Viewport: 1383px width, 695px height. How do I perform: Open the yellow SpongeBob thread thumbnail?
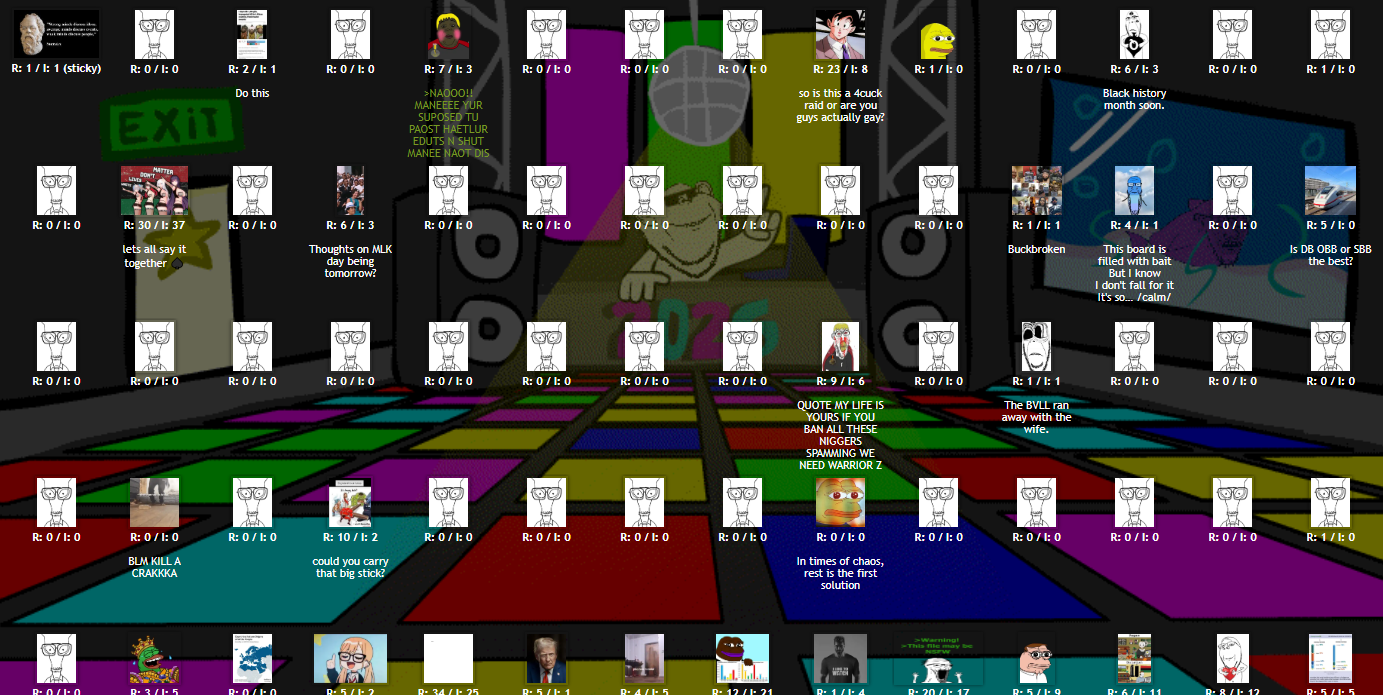point(938,40)
